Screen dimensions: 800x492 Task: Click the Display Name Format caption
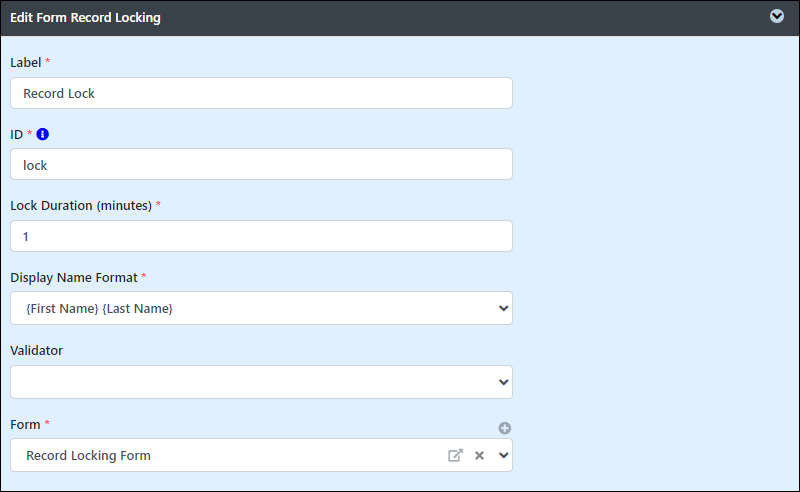[x=74, y=278]
